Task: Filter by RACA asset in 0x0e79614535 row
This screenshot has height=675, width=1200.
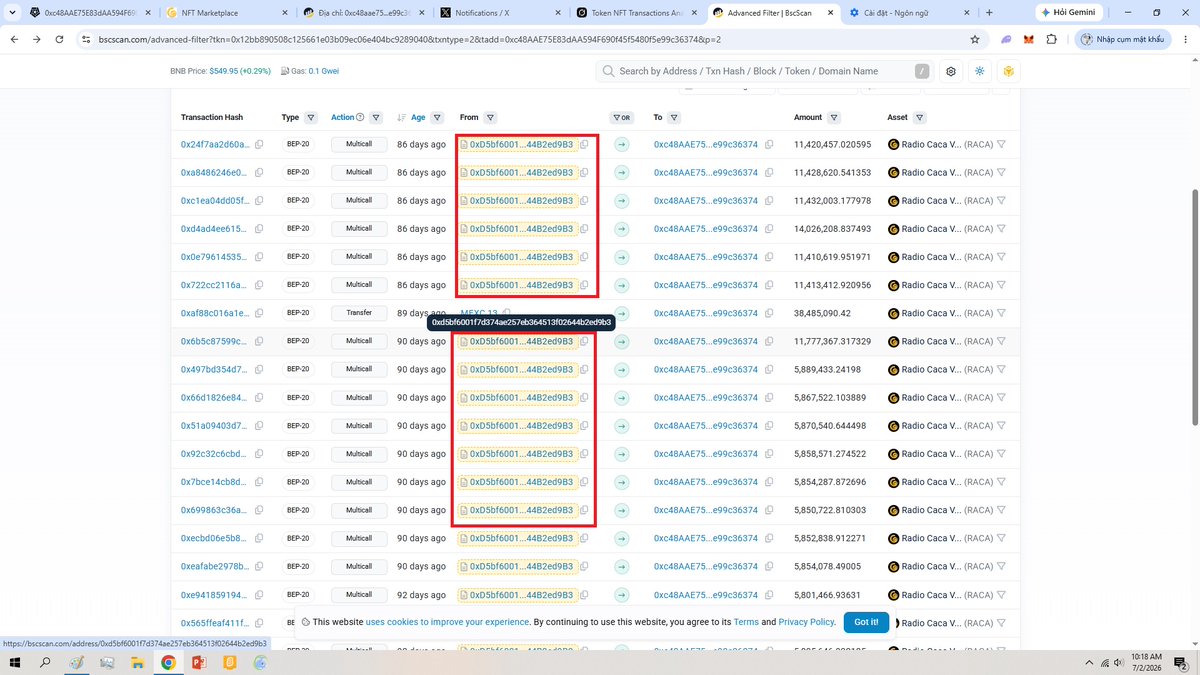Action: pos(1001,257)
